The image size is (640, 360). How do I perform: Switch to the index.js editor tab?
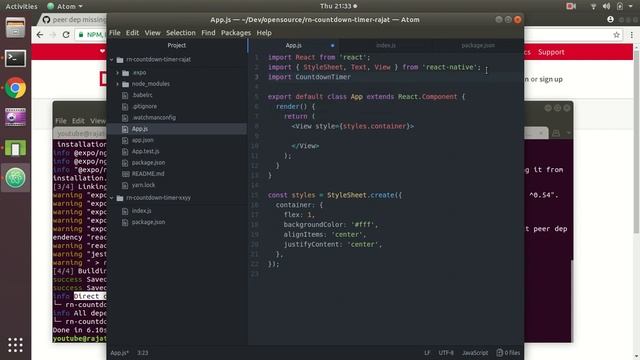tap(385, 45)
